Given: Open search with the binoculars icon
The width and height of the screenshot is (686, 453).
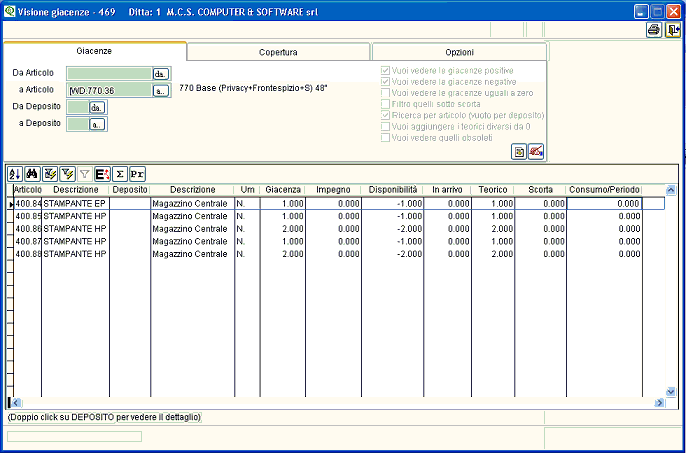Looking at the screenshot, I should [32, 174].
